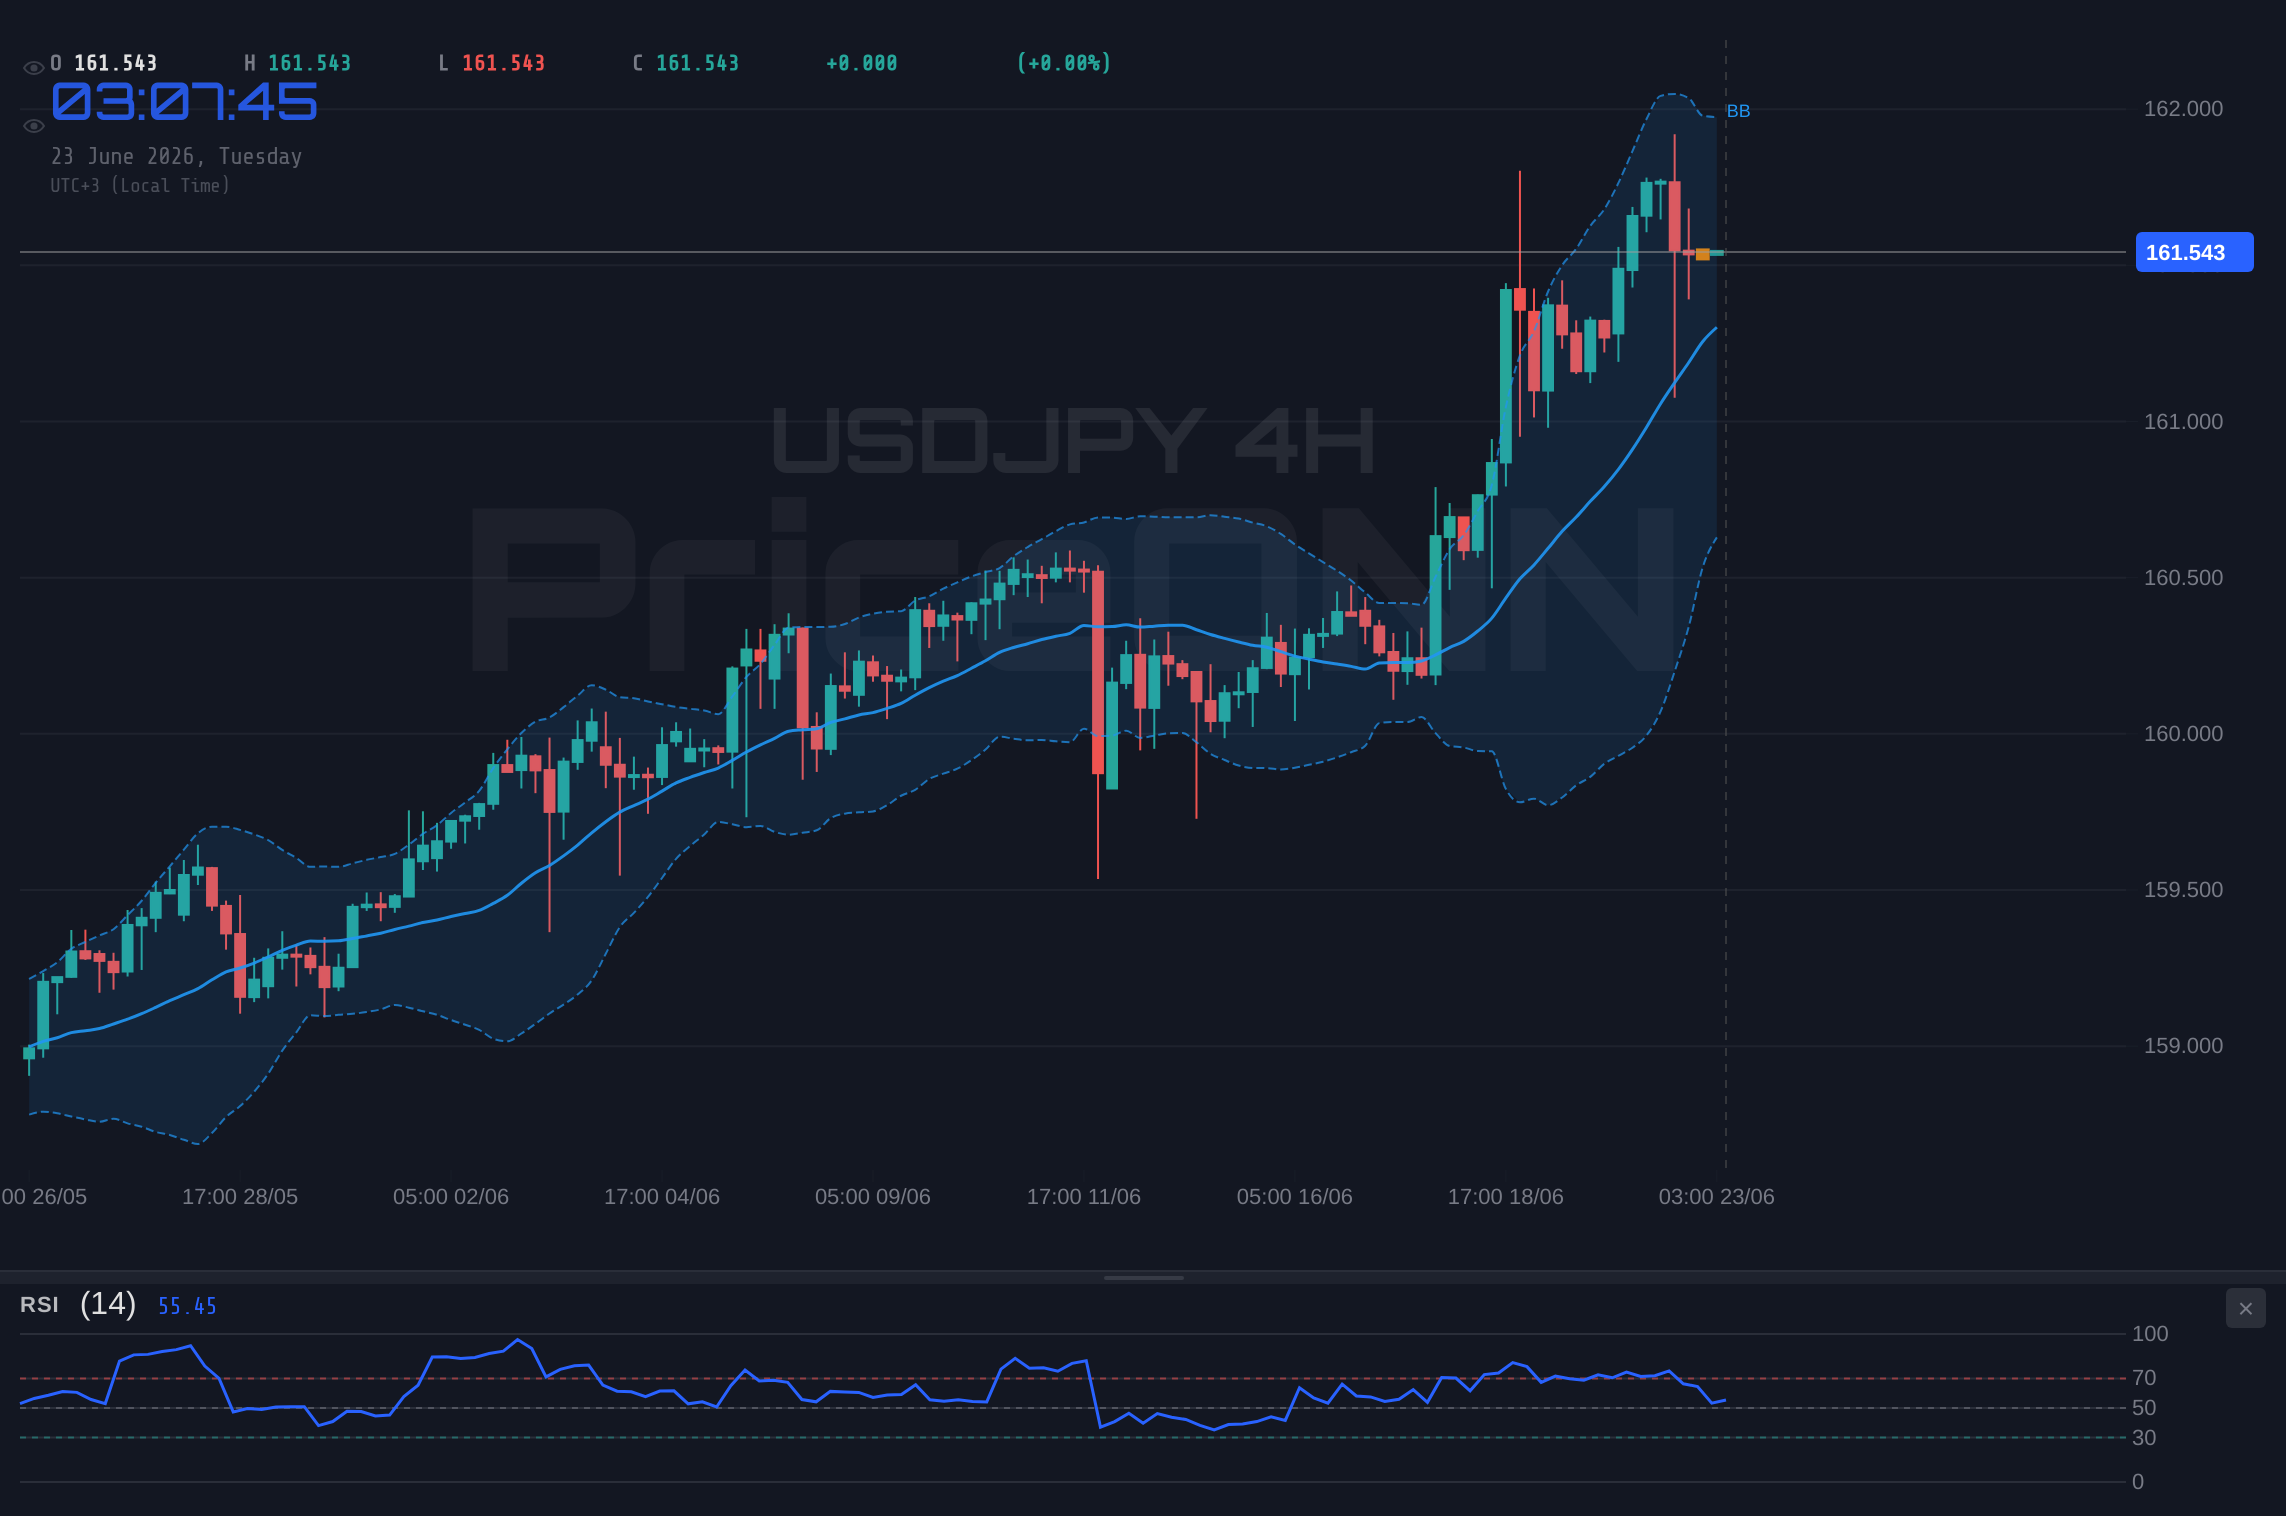Click the 05:00 16/06 time label
The image size is (2286, 1516).
click(1295, 1197)
